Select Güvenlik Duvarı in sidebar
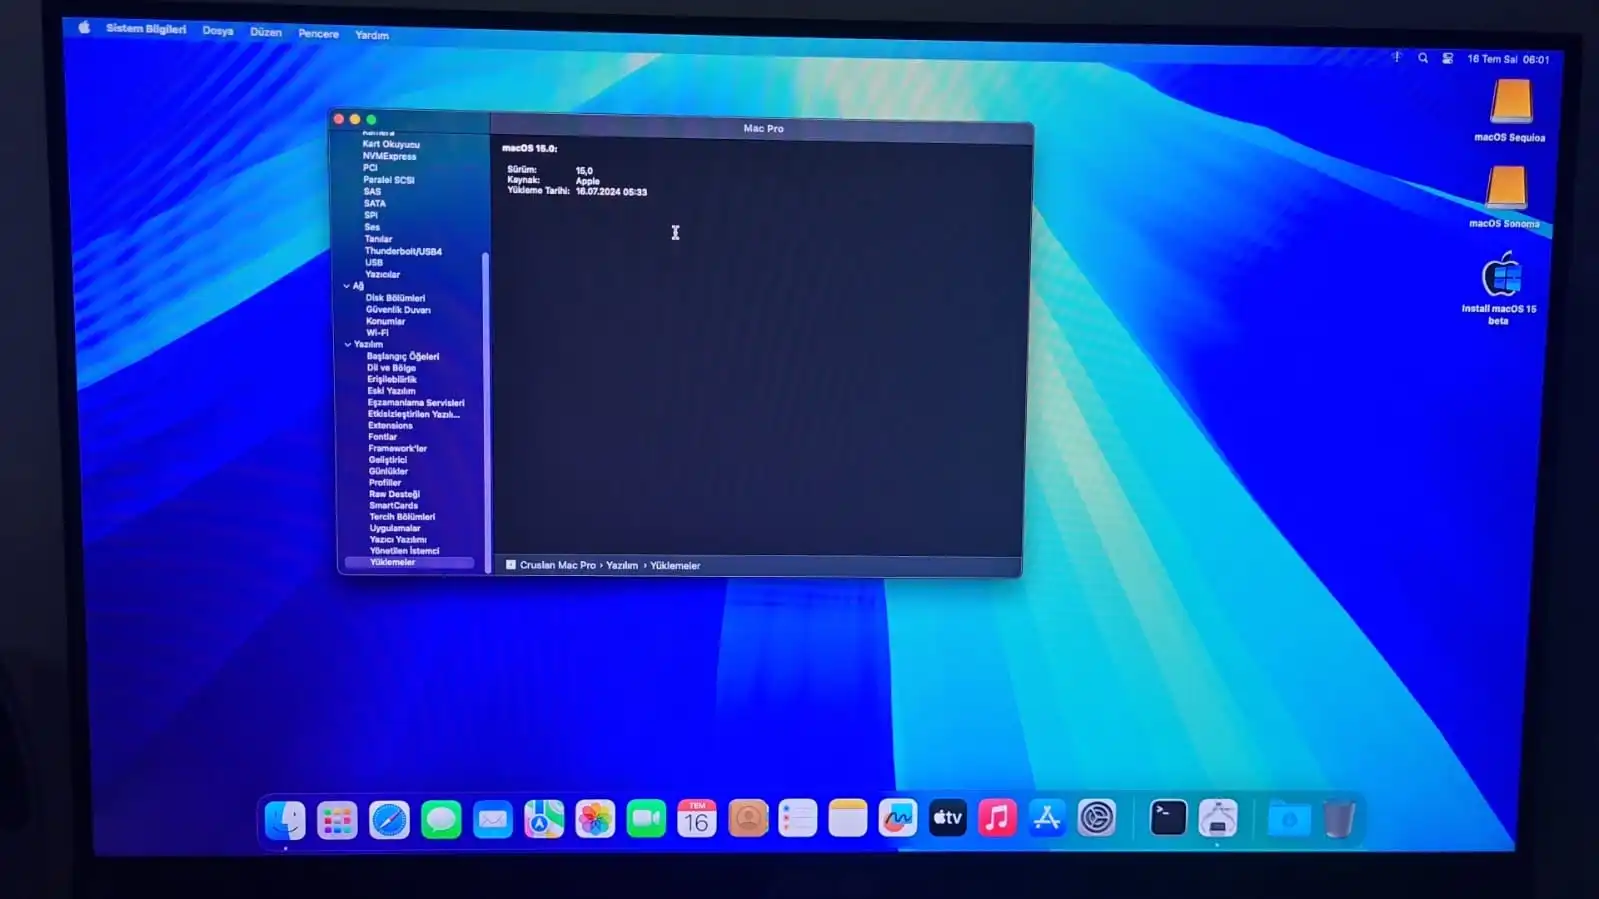The width and height of the screenshot is (1599, 899). [x=398, y=310]
